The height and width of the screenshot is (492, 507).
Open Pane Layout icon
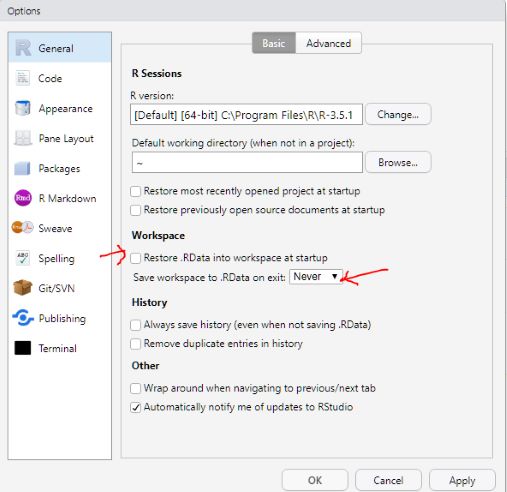pos(23,138)
